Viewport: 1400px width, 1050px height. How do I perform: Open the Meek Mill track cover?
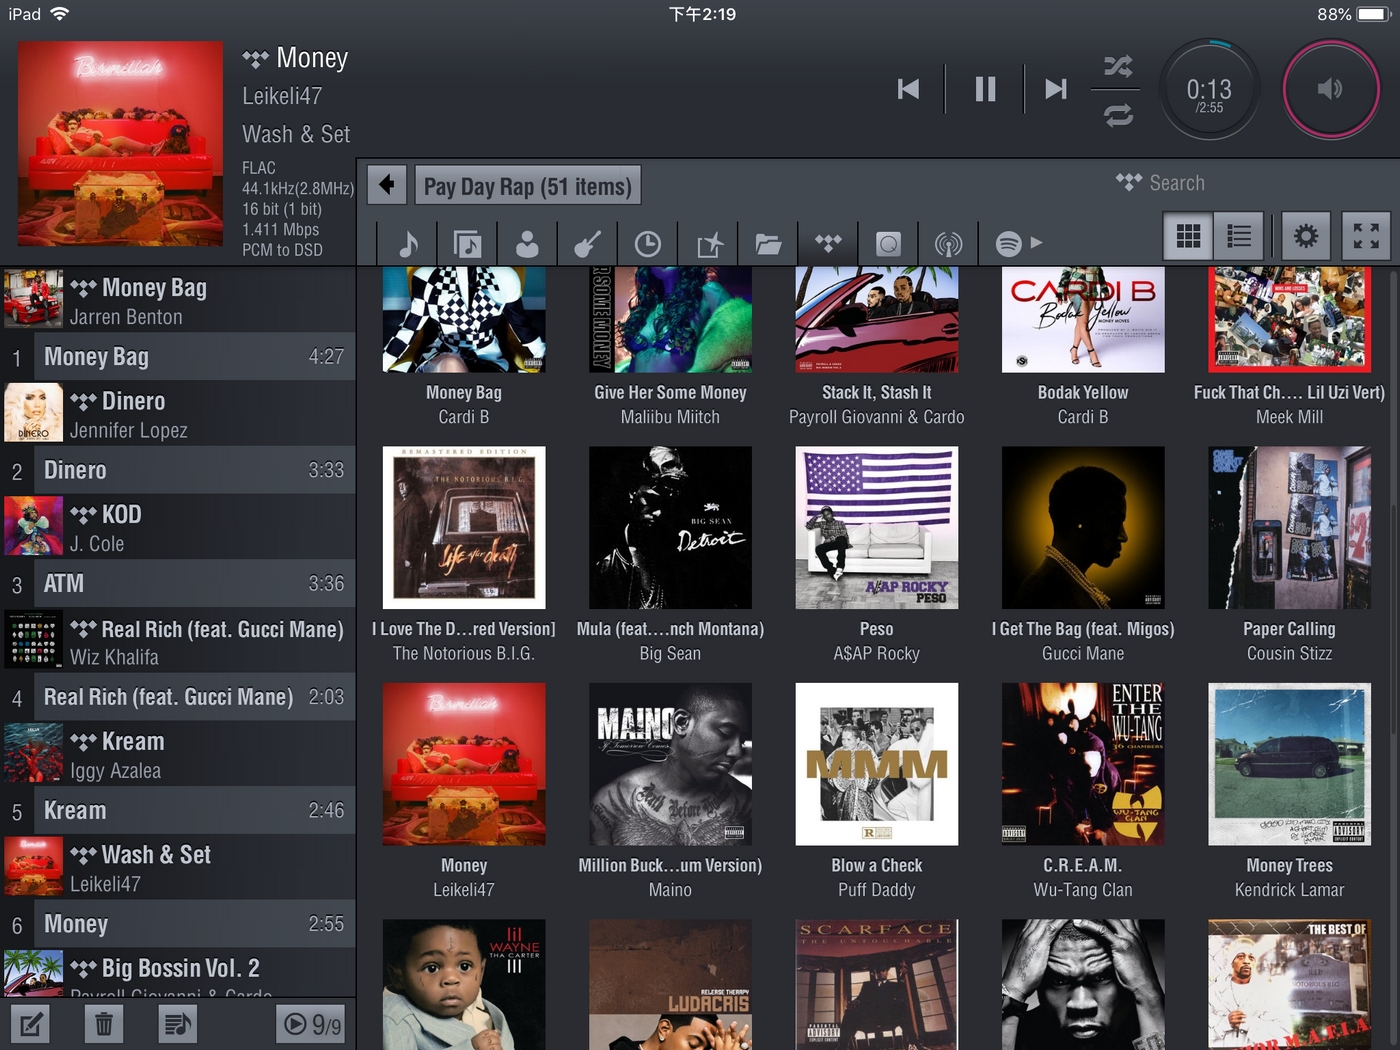tap(1289, 320)
